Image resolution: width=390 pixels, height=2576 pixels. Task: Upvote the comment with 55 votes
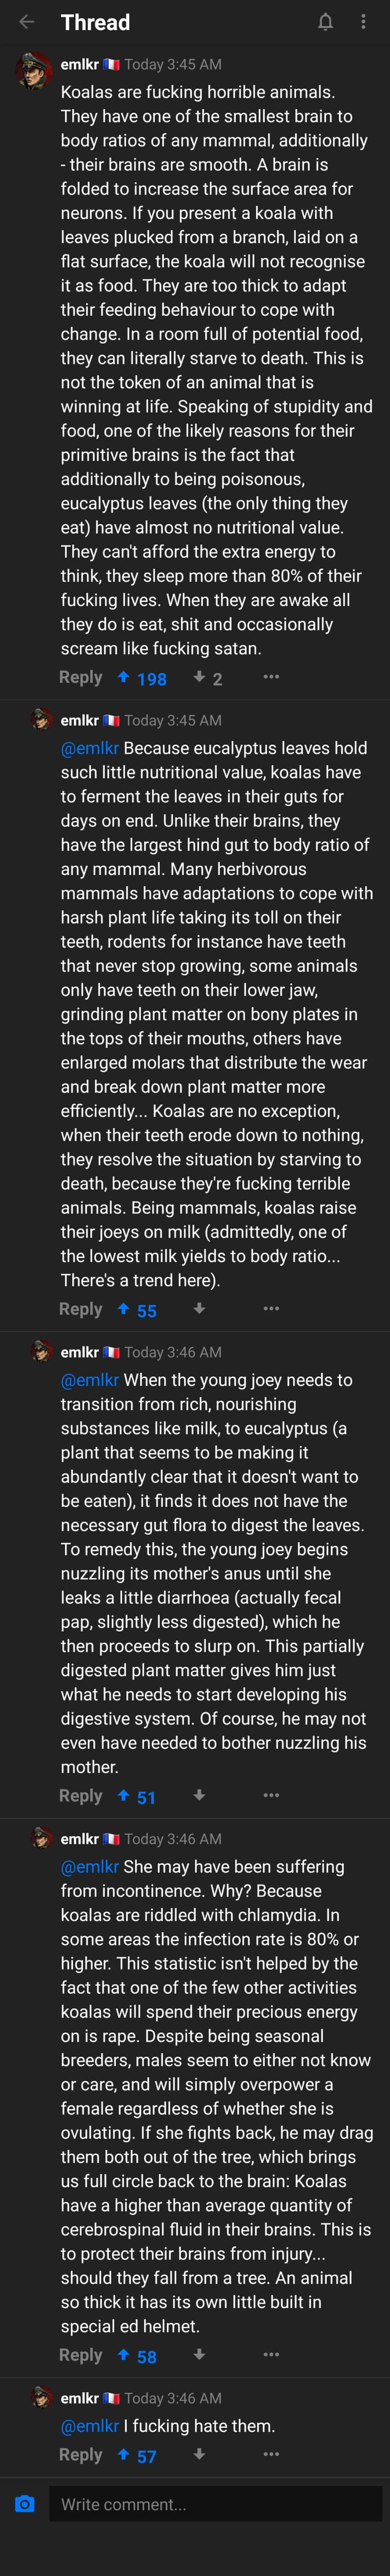coord(123,1309)
